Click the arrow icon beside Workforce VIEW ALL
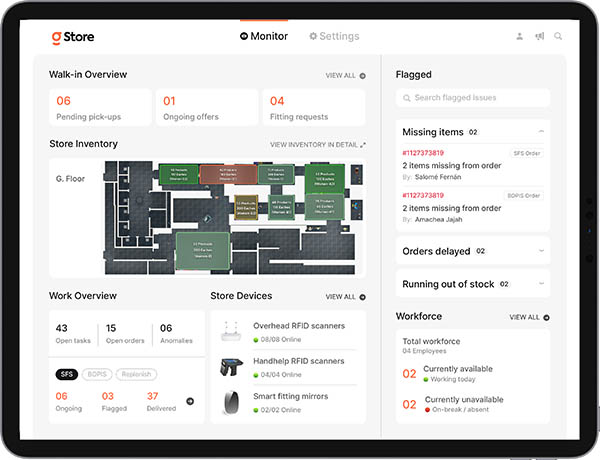600x460 pixels. (546, 317)
